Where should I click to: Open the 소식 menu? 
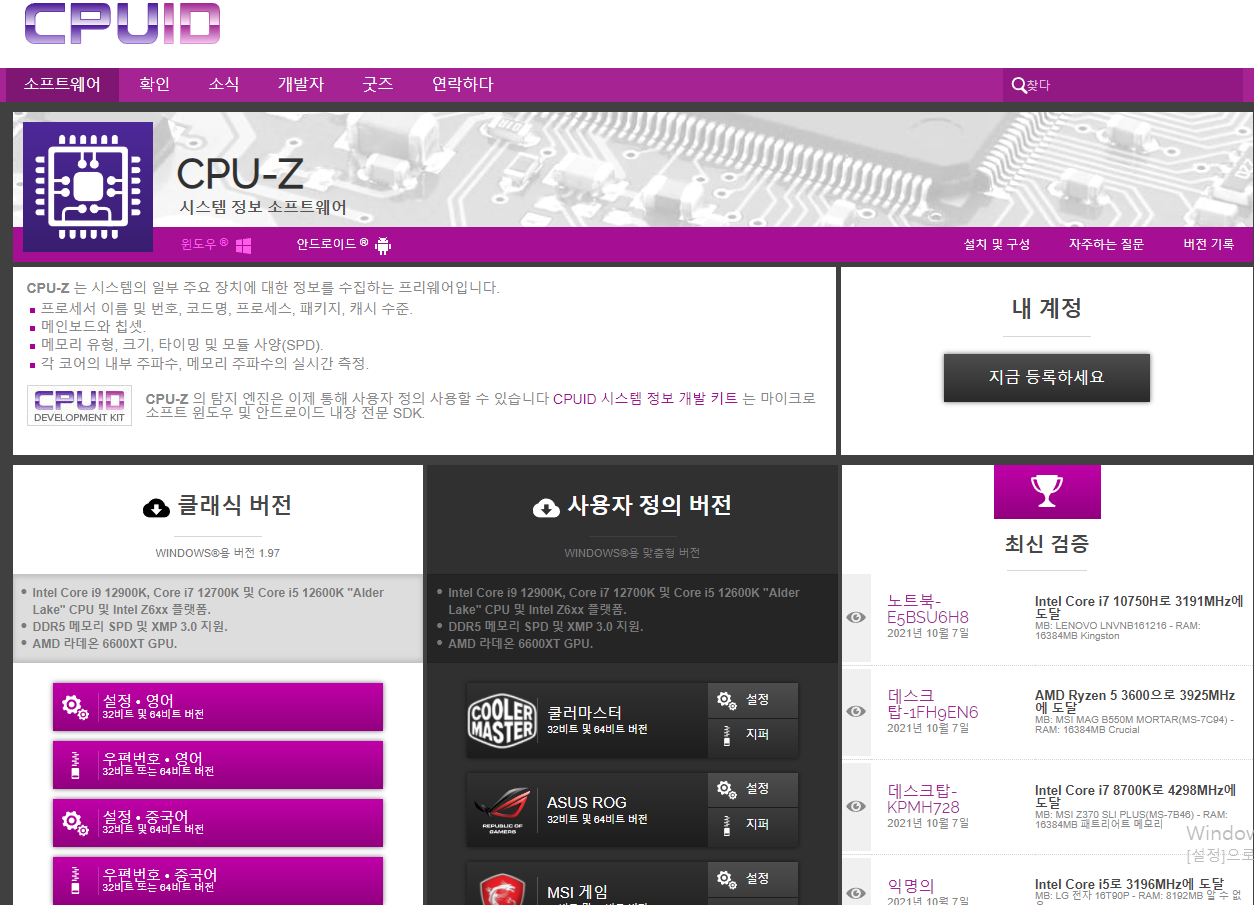tap(224, 85)
